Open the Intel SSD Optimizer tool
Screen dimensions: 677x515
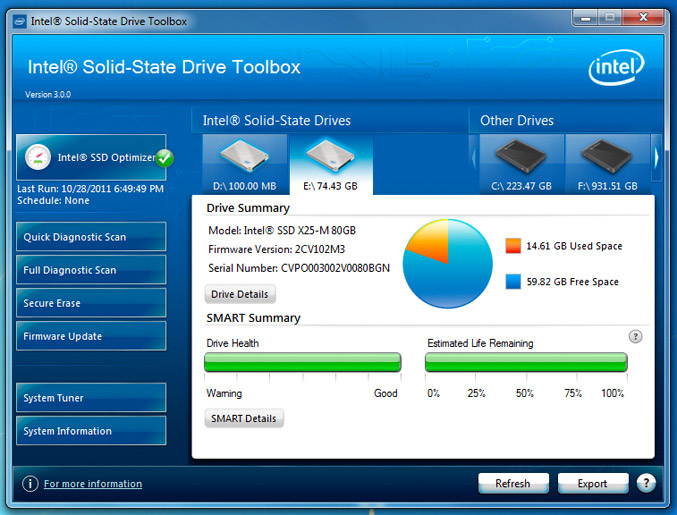[x=91, y=157]
